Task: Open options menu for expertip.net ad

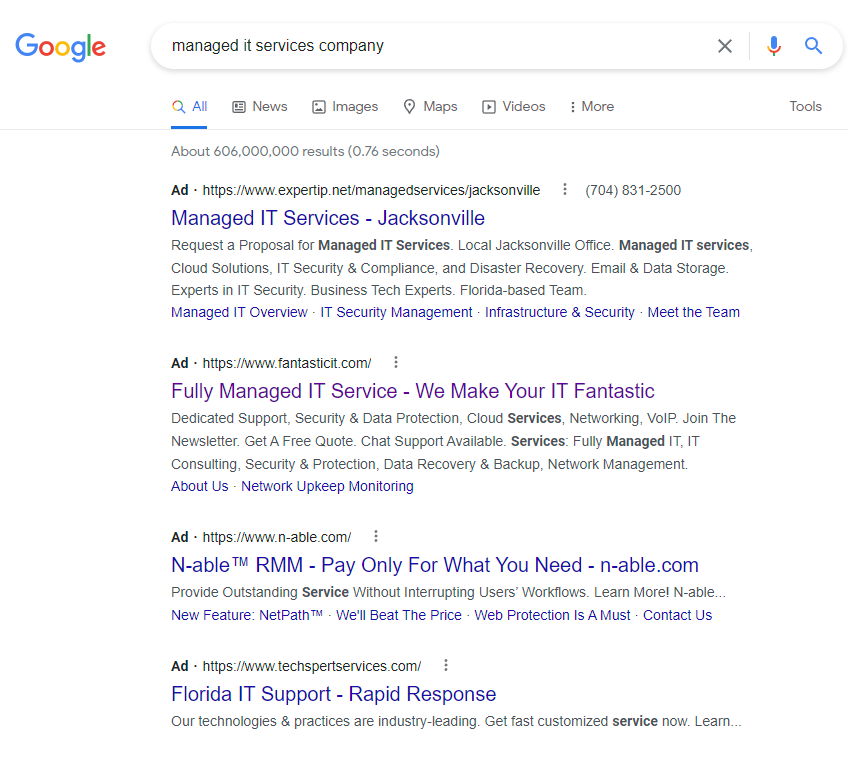Action: click(565, 190)
